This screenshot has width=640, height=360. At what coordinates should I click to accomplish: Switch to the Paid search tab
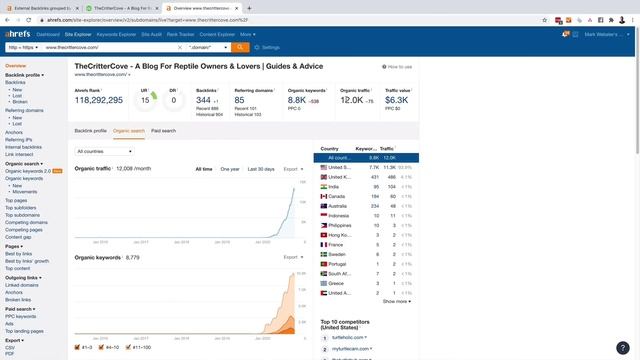[163, 131]
